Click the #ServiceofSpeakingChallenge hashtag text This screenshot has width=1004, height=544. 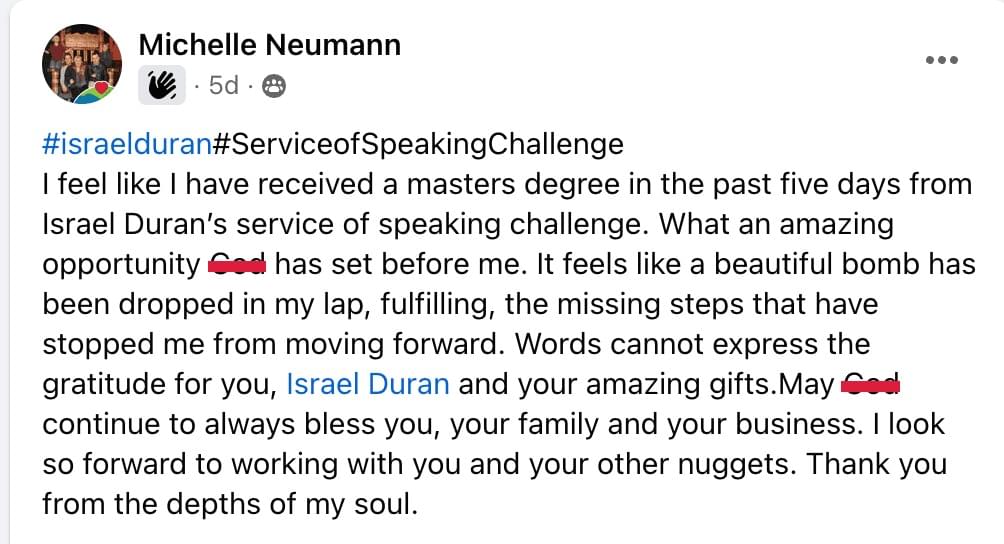pos(418,144)
